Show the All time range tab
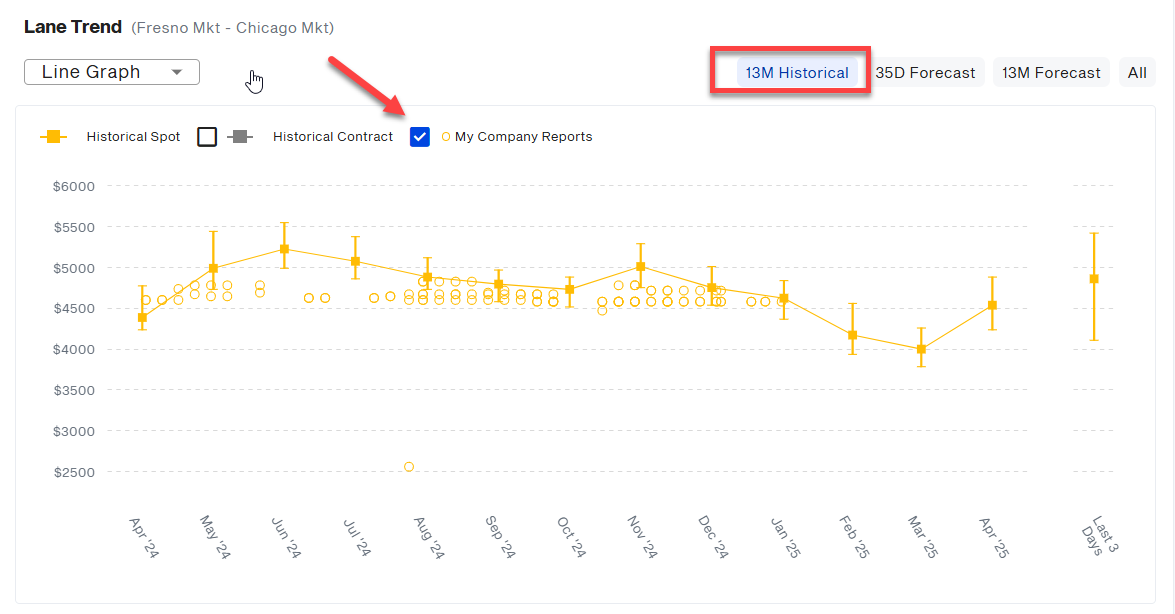Image resolution: width=1175 pixels, height=614 pixels. tap(1137, 73)
